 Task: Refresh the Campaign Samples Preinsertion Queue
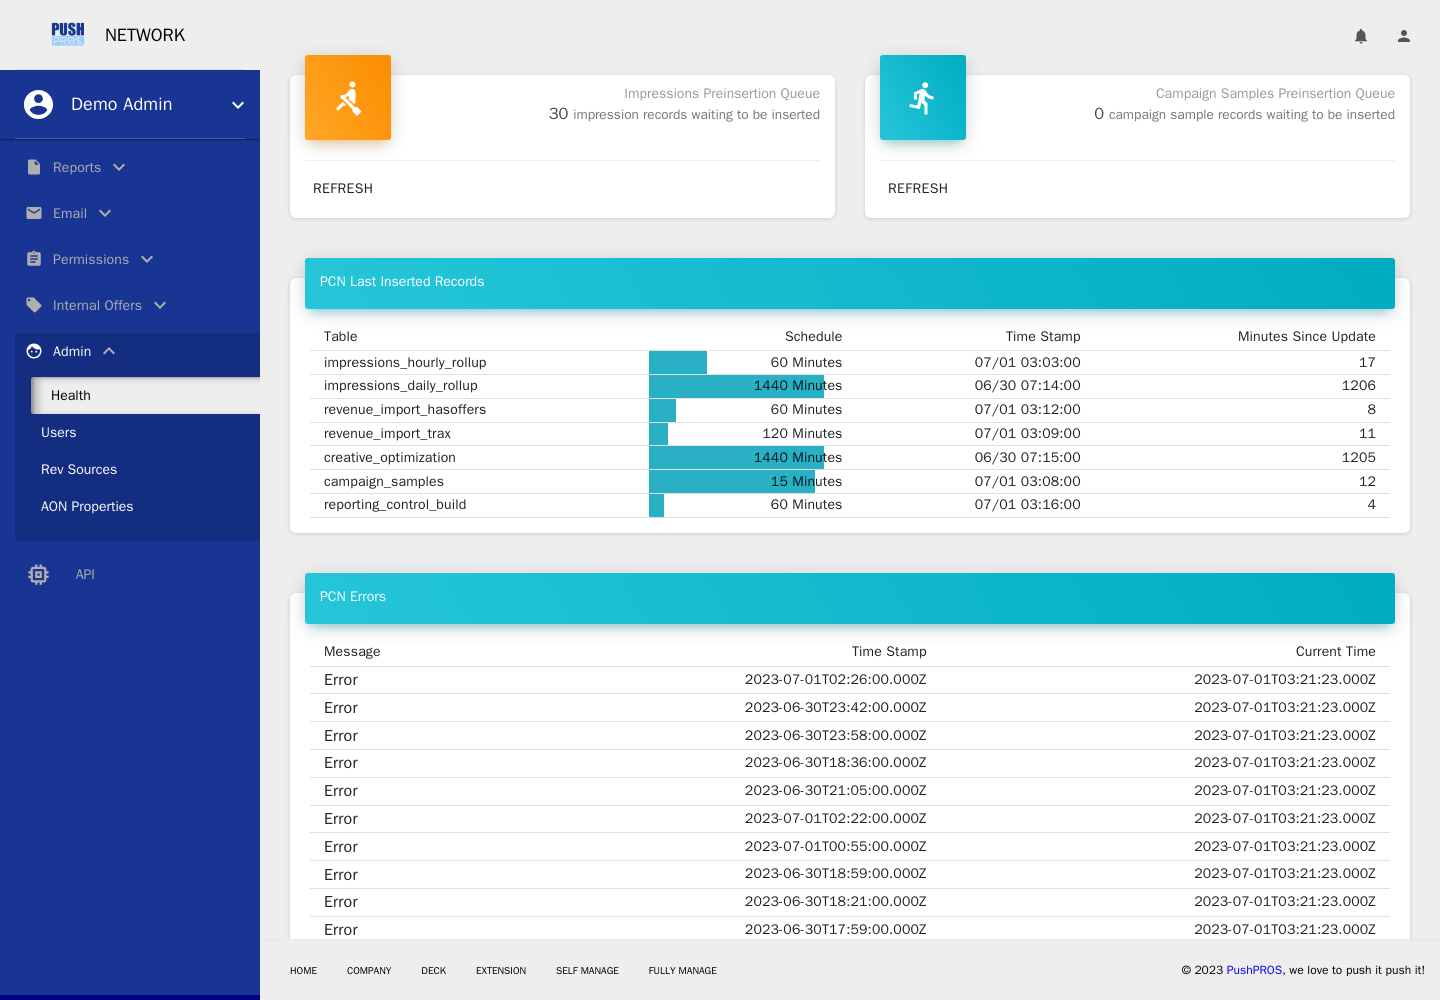pos(918,188)
